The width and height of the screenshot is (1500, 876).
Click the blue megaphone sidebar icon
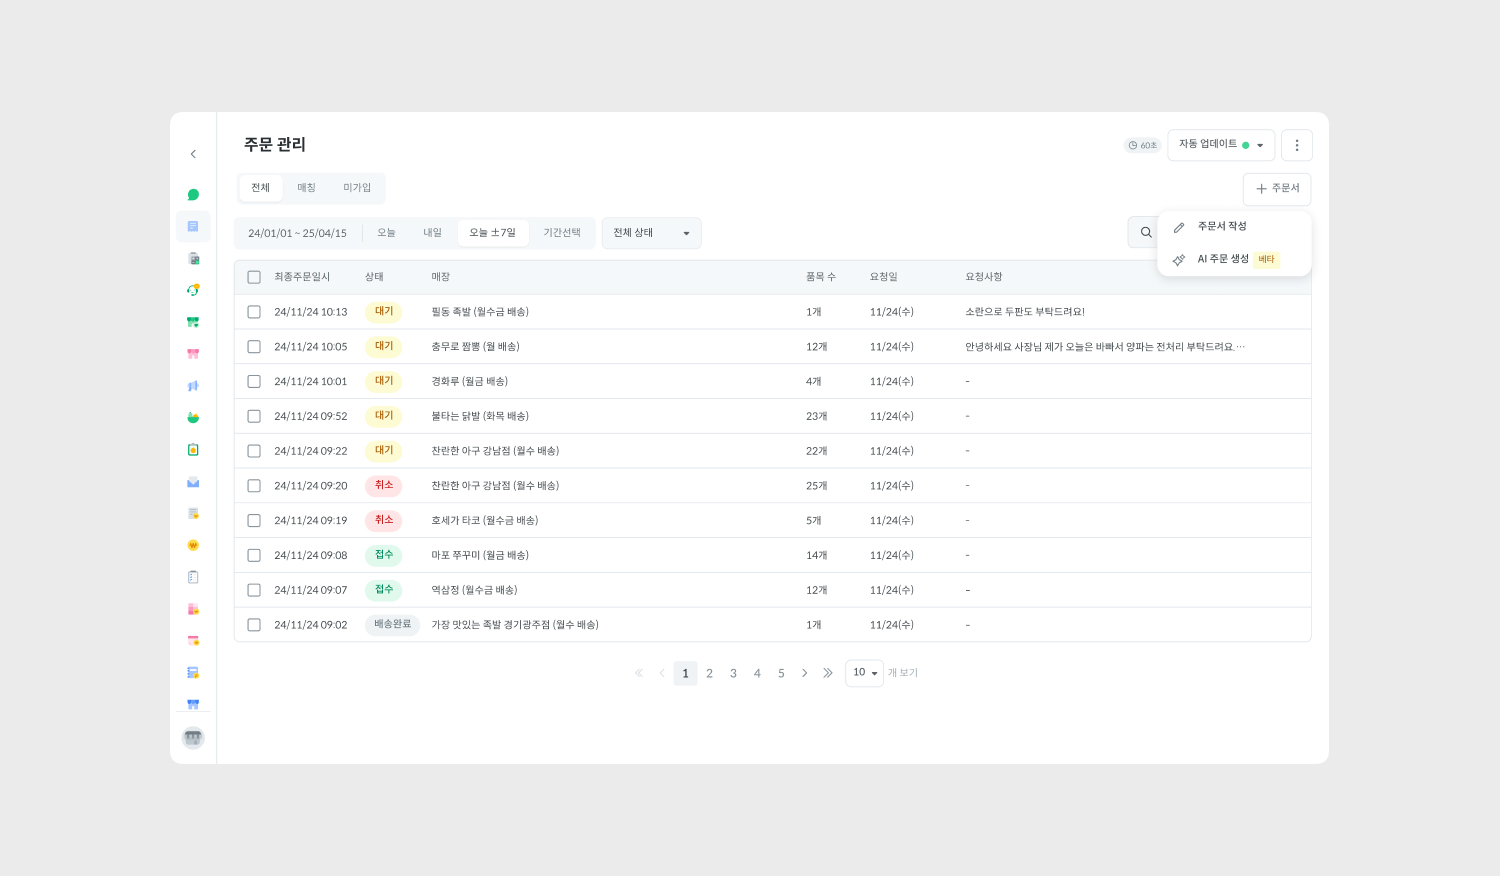coord(193,386)
